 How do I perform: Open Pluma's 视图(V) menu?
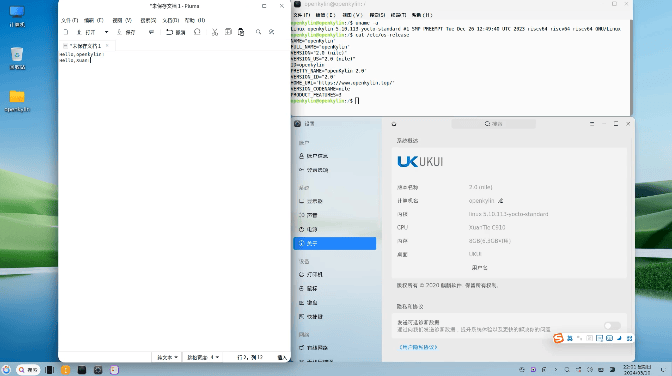tap(122, 20)
